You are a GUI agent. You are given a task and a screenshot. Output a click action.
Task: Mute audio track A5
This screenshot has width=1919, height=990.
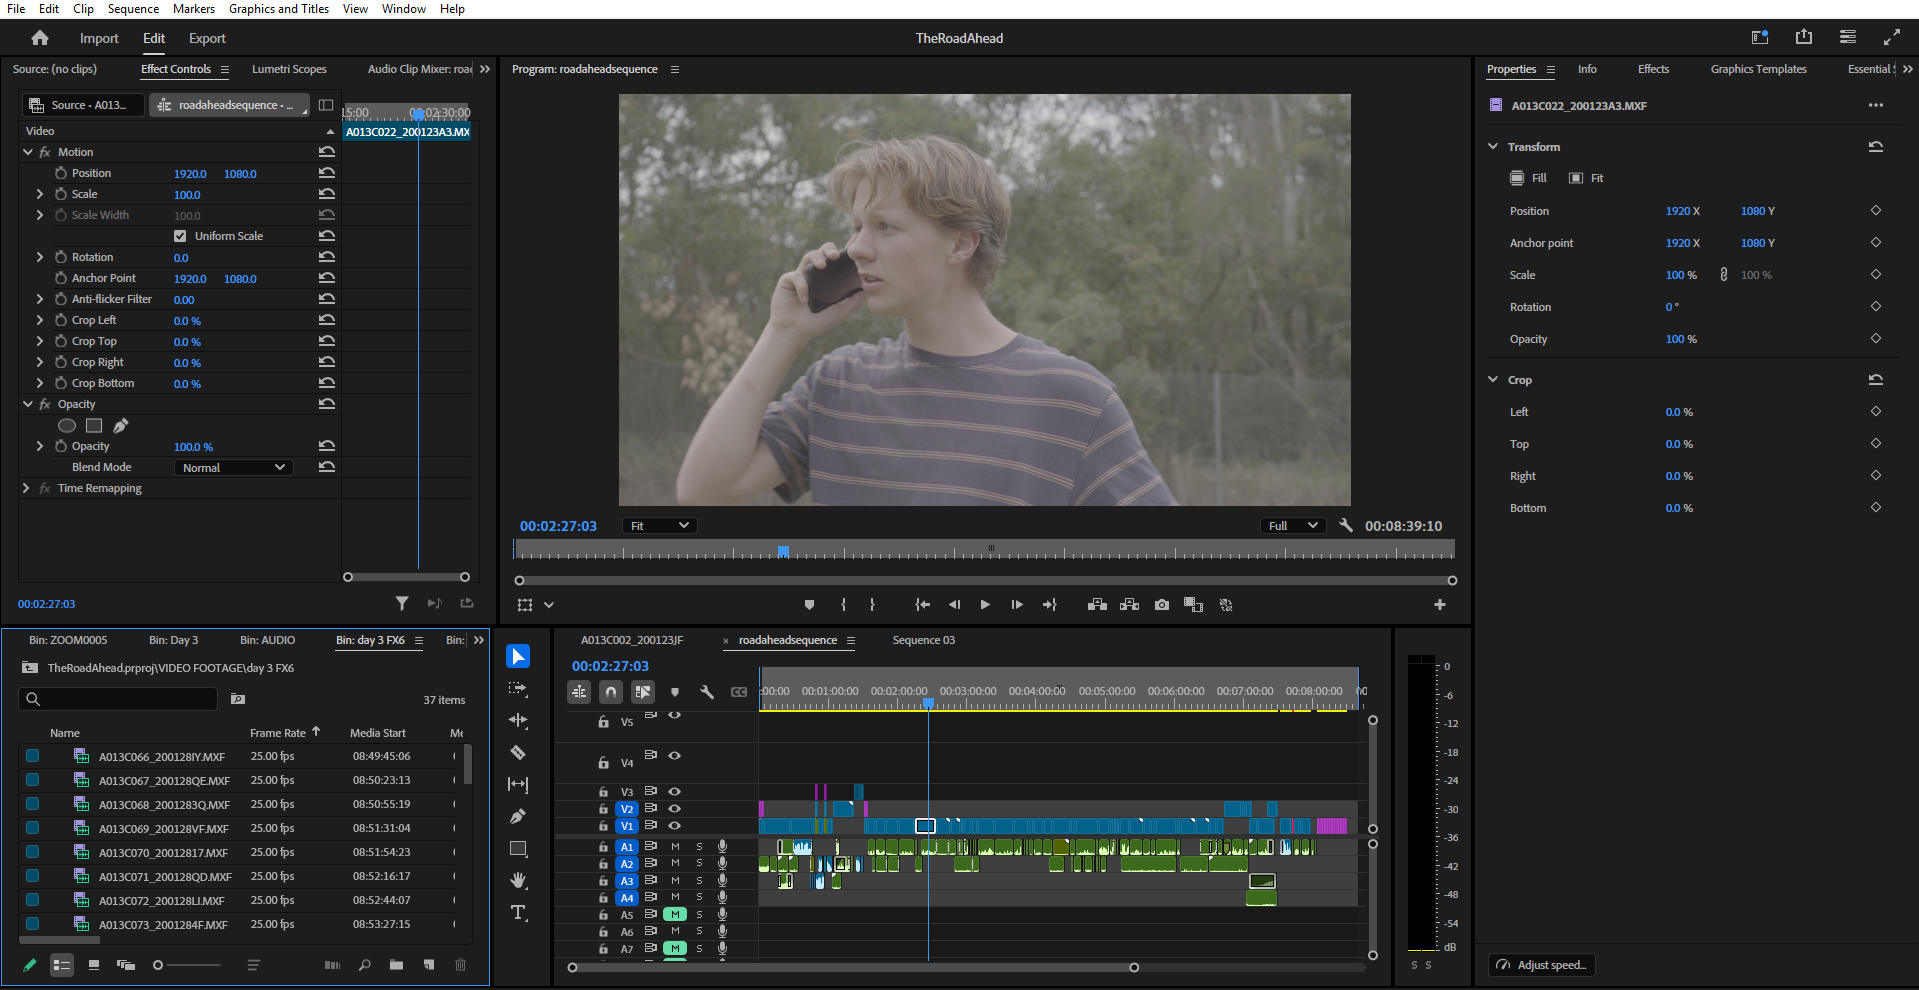(675, 913)
